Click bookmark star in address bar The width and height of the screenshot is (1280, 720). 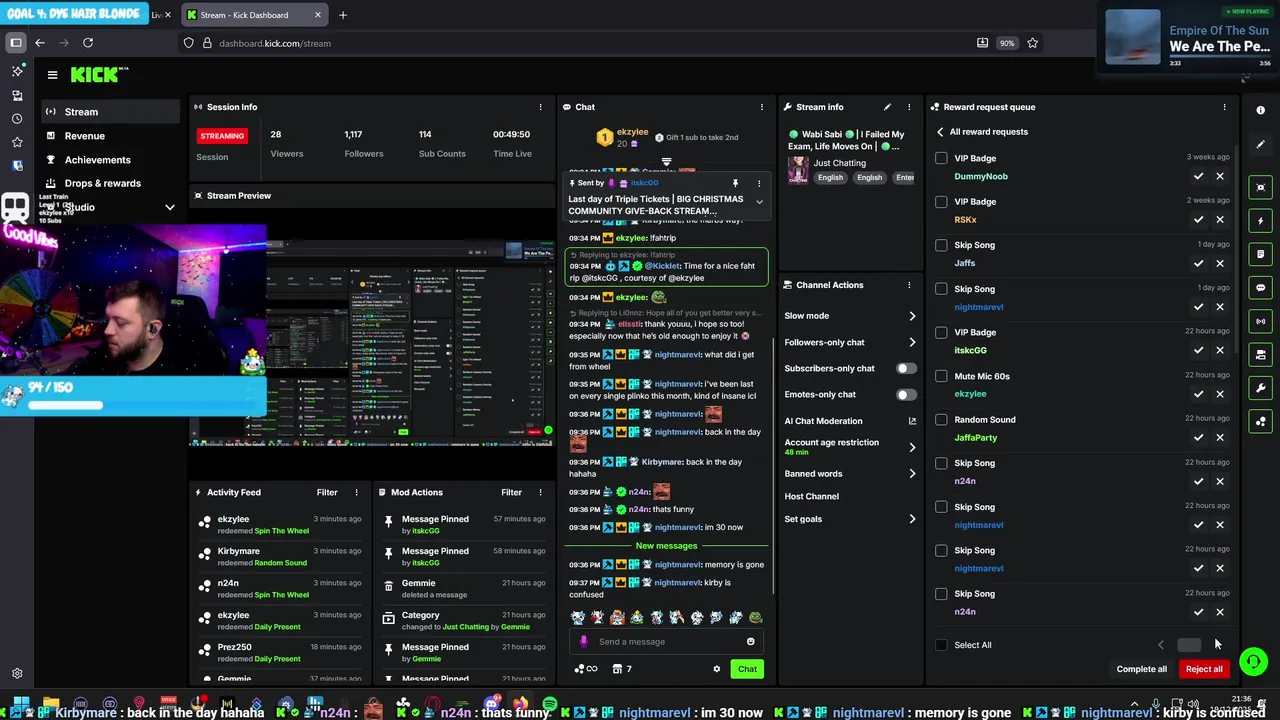point(1032,43)
